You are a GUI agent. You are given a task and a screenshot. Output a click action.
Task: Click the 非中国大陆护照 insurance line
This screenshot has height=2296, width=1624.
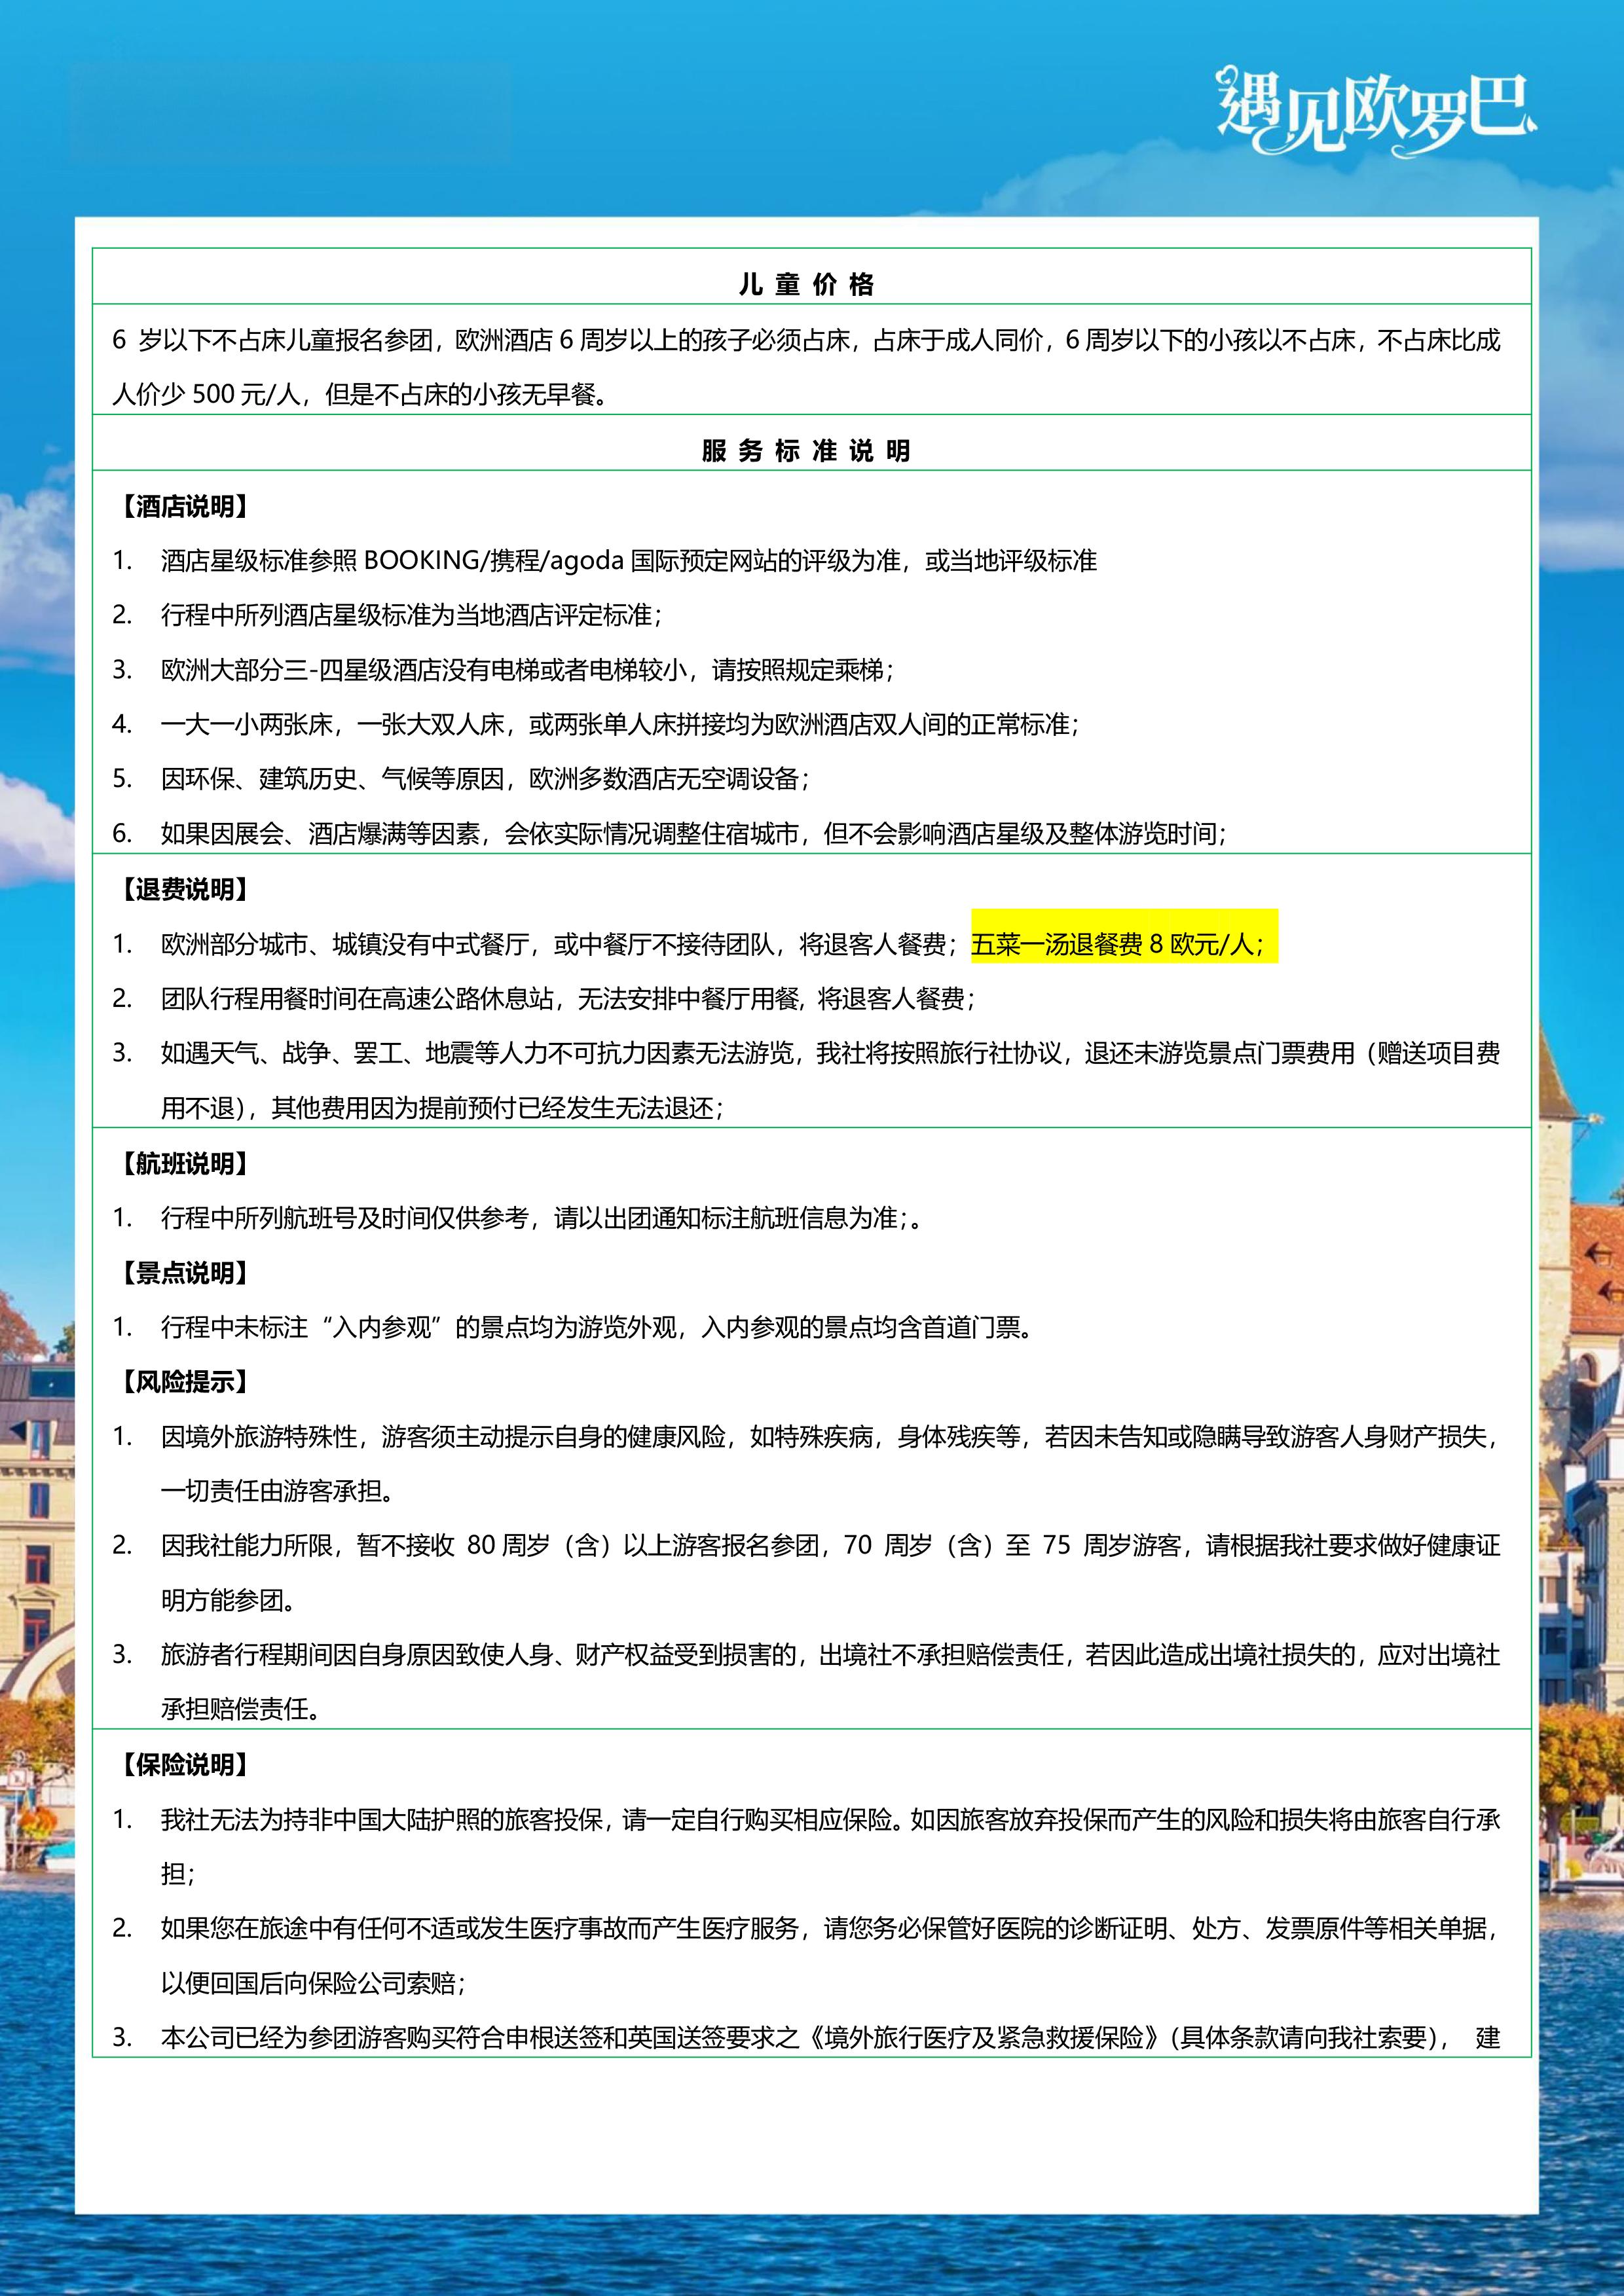830,1820
